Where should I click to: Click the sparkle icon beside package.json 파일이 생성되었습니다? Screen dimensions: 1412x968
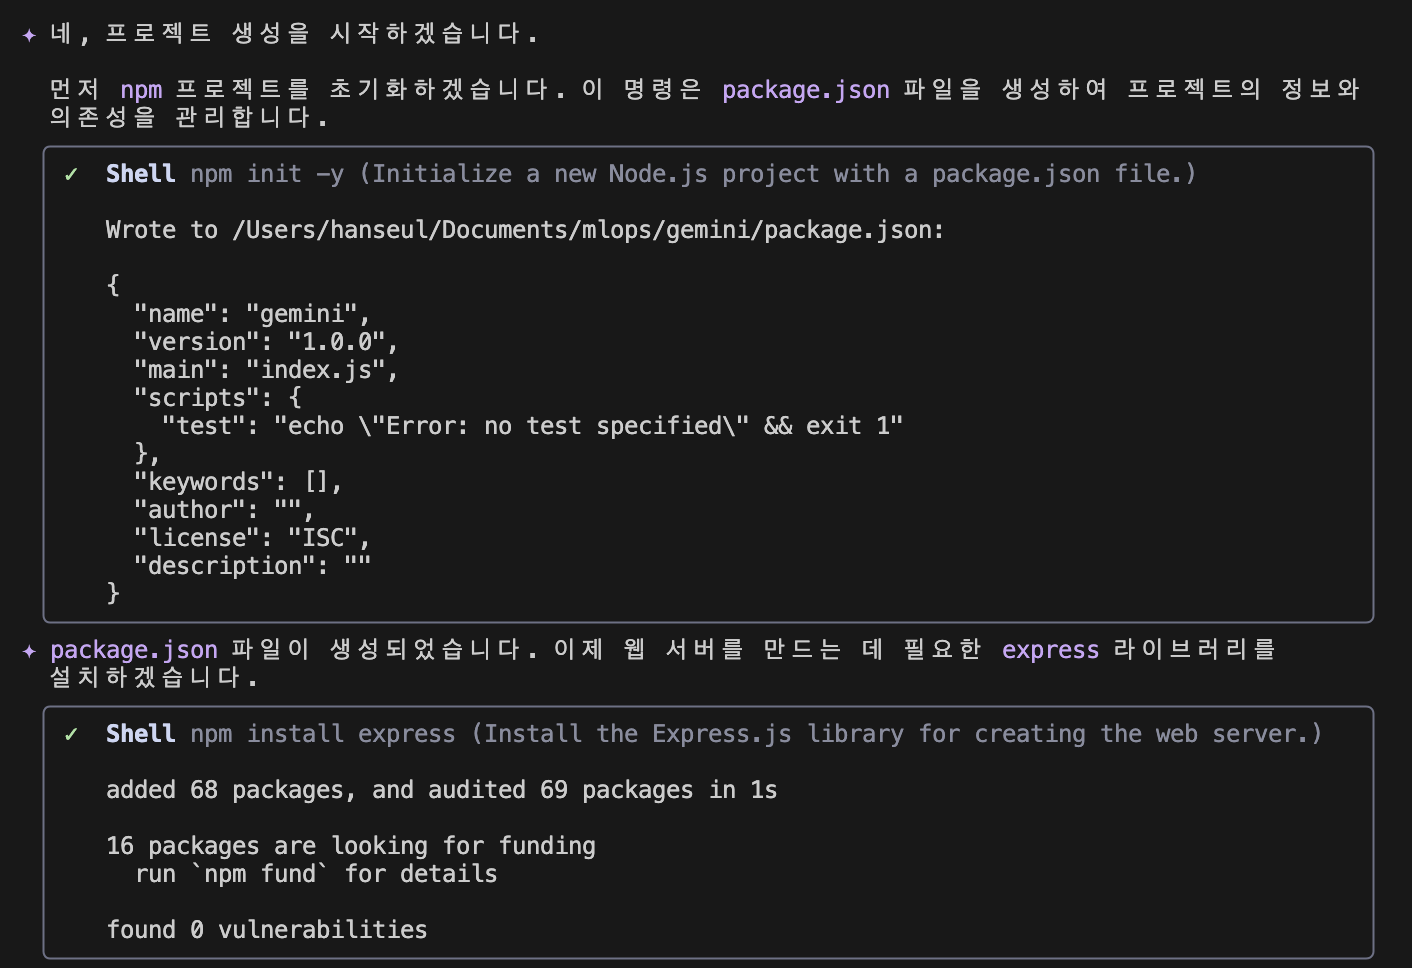click(x=29, y=652)
